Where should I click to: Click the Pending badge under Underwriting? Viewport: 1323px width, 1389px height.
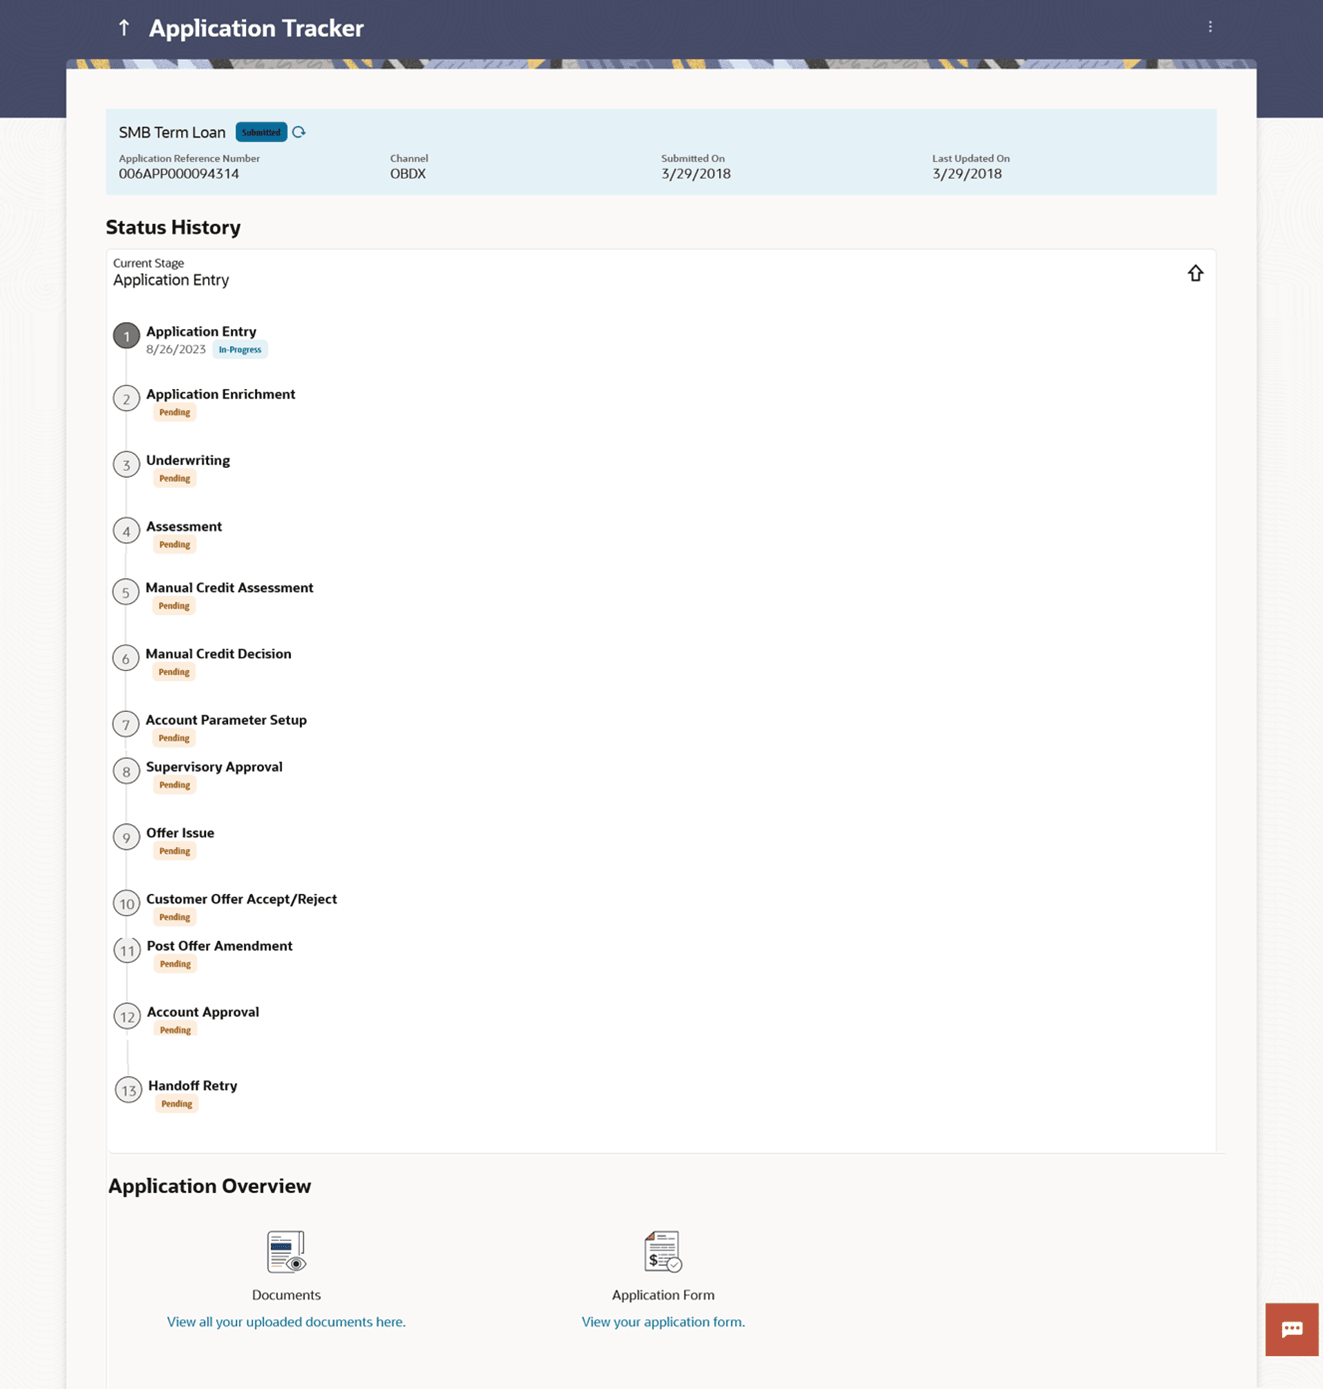click(x=175, y=478)
